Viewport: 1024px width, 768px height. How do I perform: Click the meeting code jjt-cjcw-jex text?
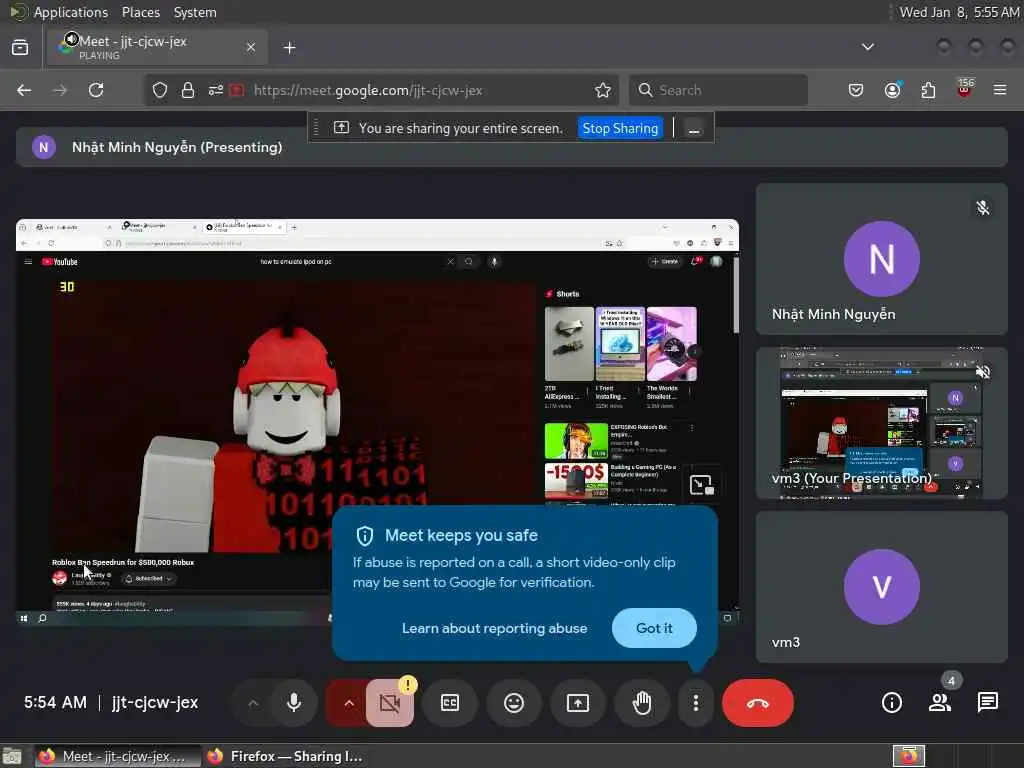155,703
